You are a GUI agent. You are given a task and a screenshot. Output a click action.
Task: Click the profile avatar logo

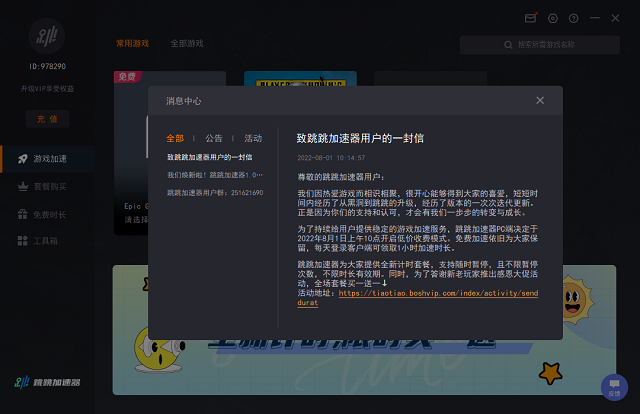pyautogui.click(x=47, y=36)
